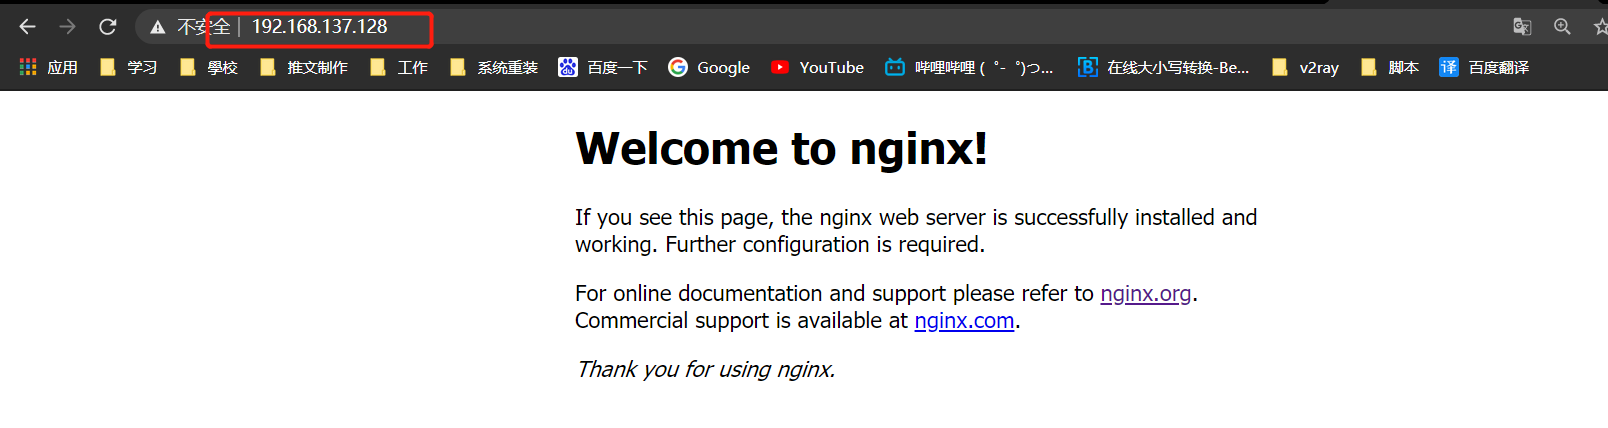The image size is (1608, 428).
Task: View the not-secure warning site info
Action: coord(190,27)
